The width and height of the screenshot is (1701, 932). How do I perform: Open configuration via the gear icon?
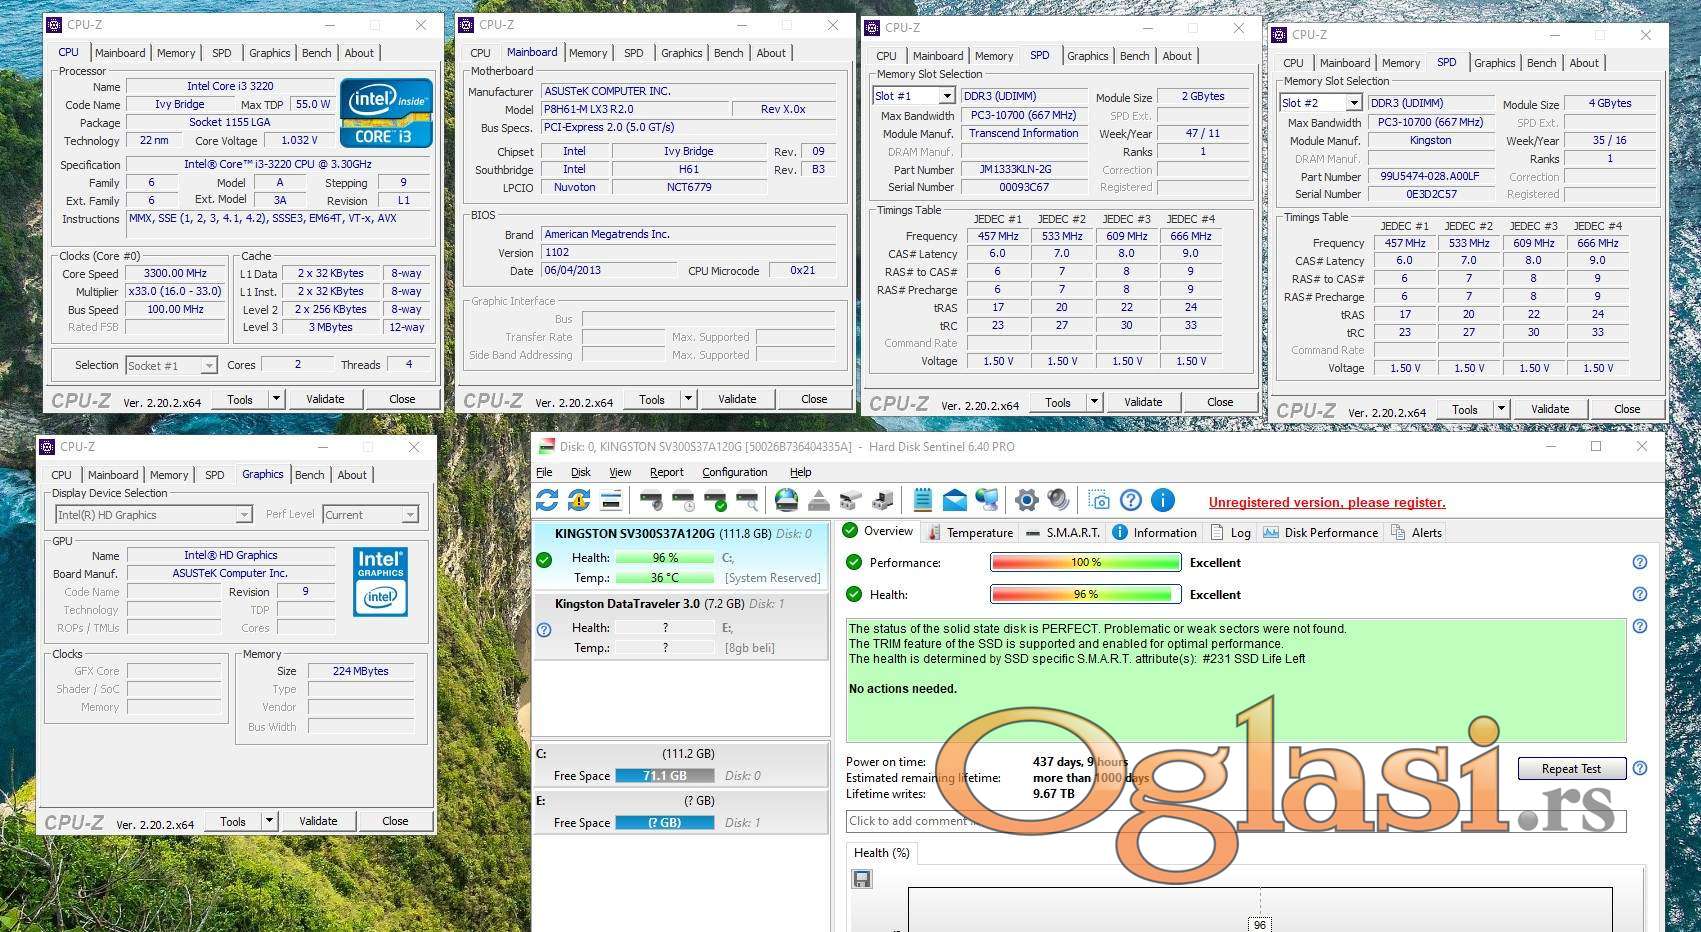1027,500
